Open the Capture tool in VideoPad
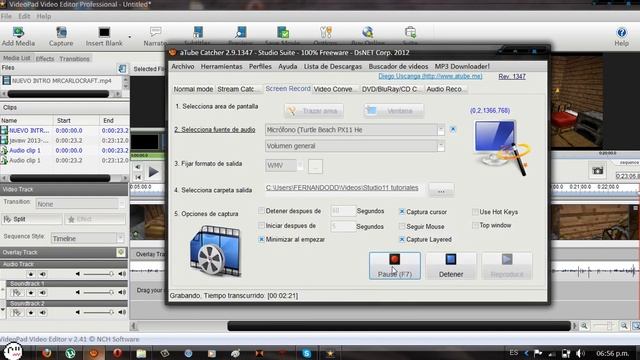Viewport: 640px width, 360px height. (61, 36)
